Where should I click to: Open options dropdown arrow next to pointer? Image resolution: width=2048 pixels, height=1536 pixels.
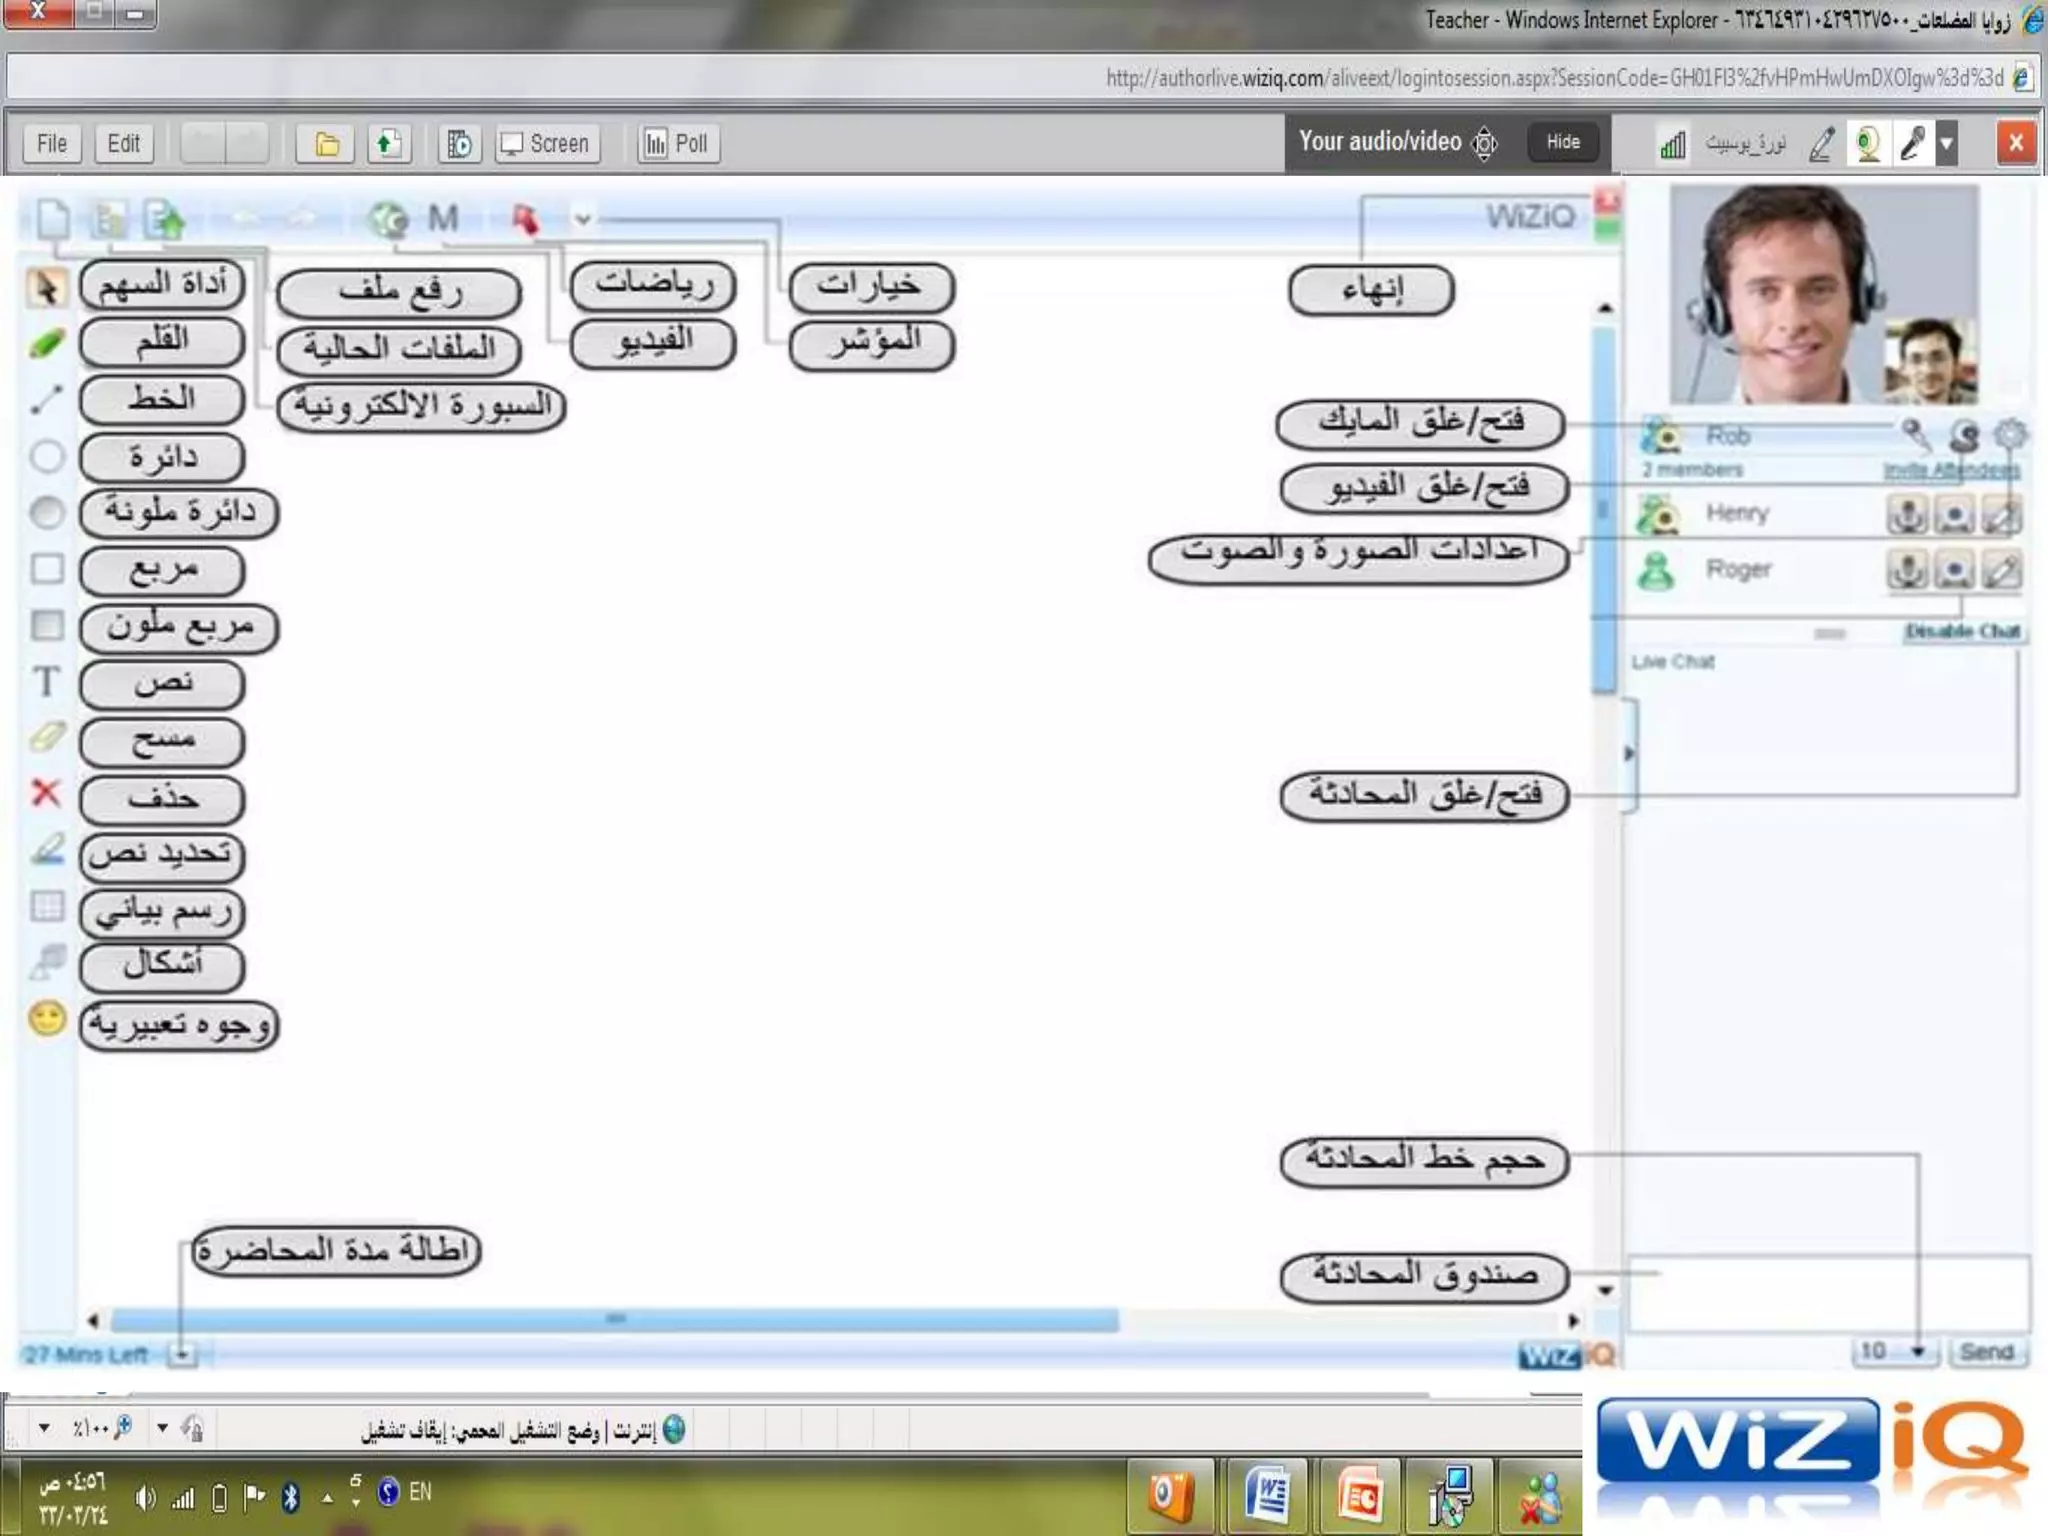(582, 219)
